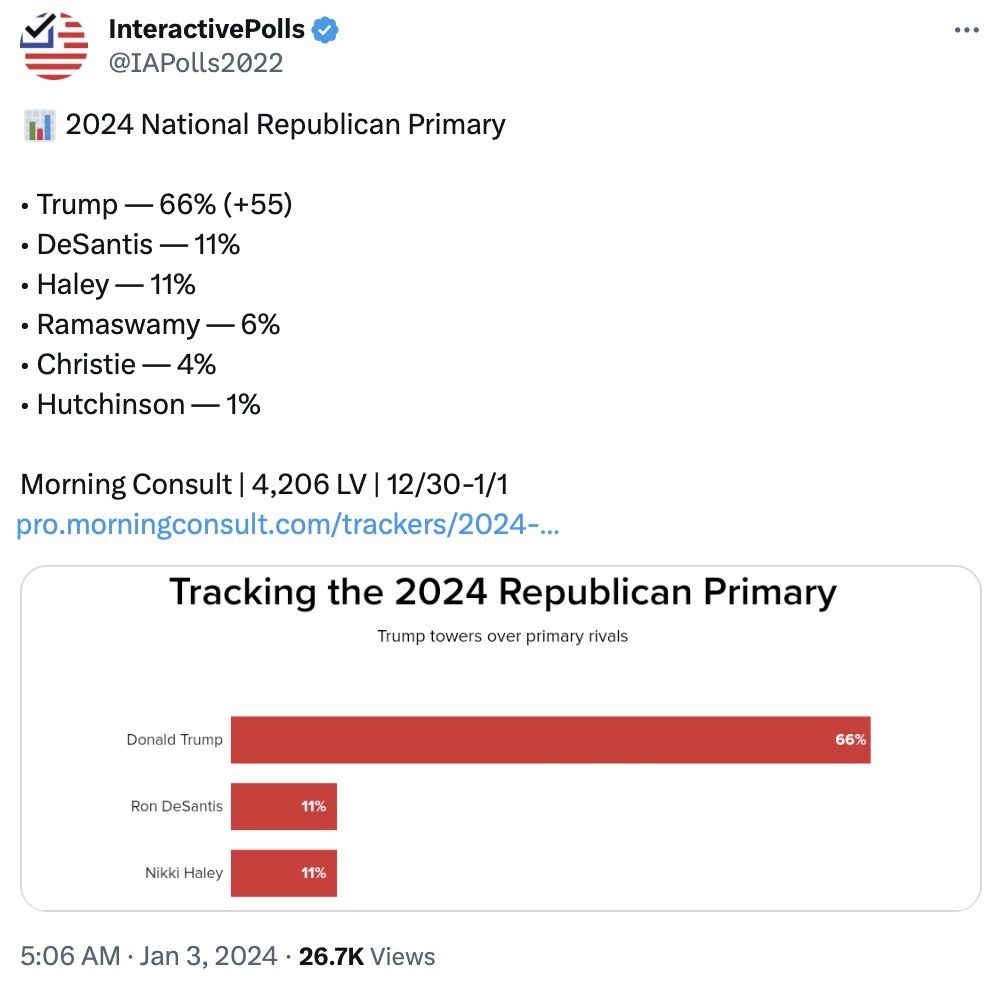
Task: Click the embedded poll chart image
Action: 501,738
